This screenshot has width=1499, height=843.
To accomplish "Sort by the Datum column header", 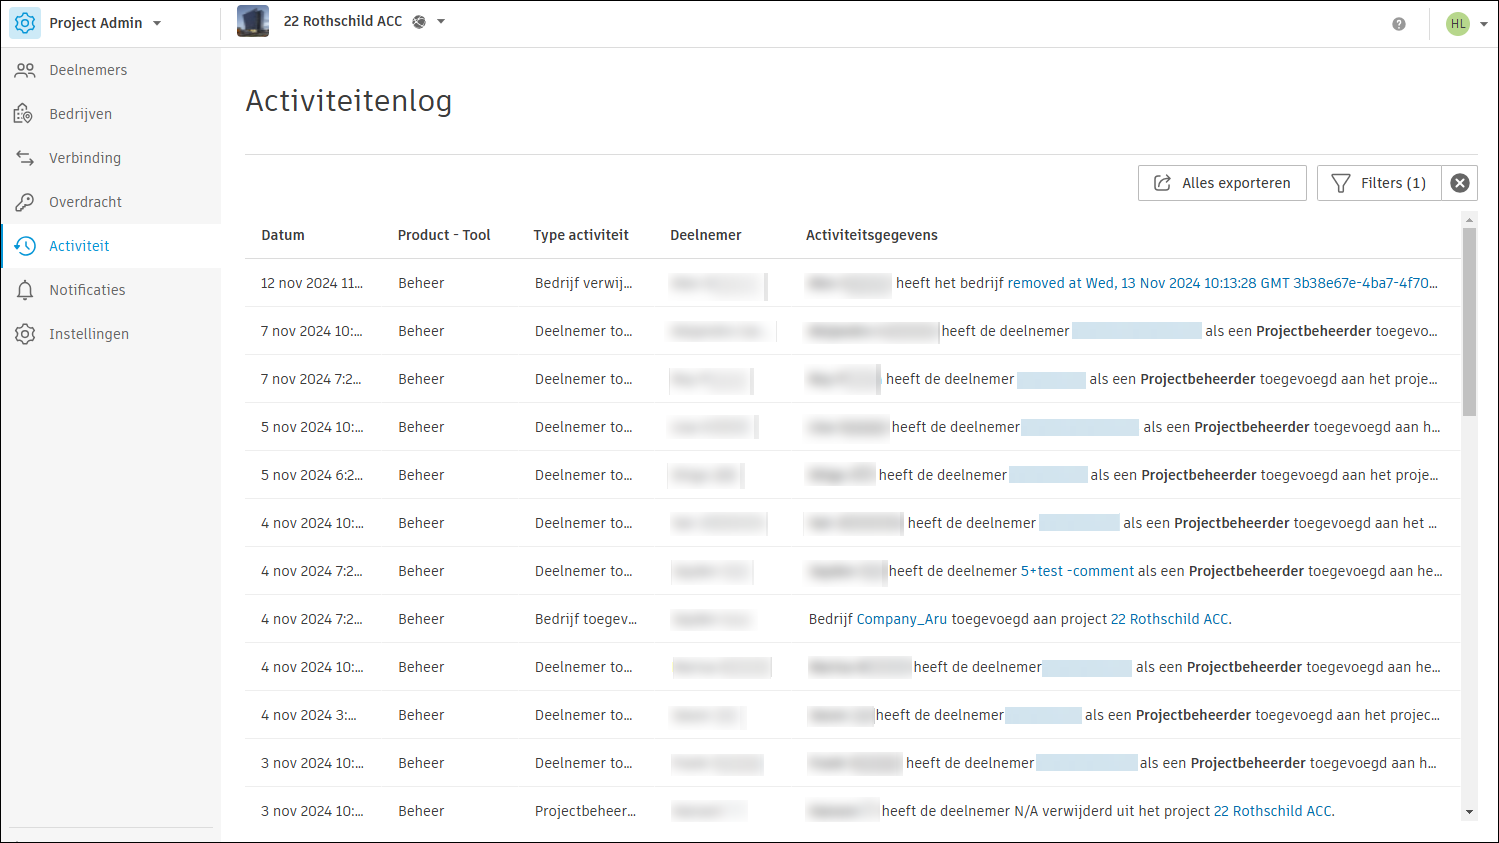I will [x=283, y=235].
